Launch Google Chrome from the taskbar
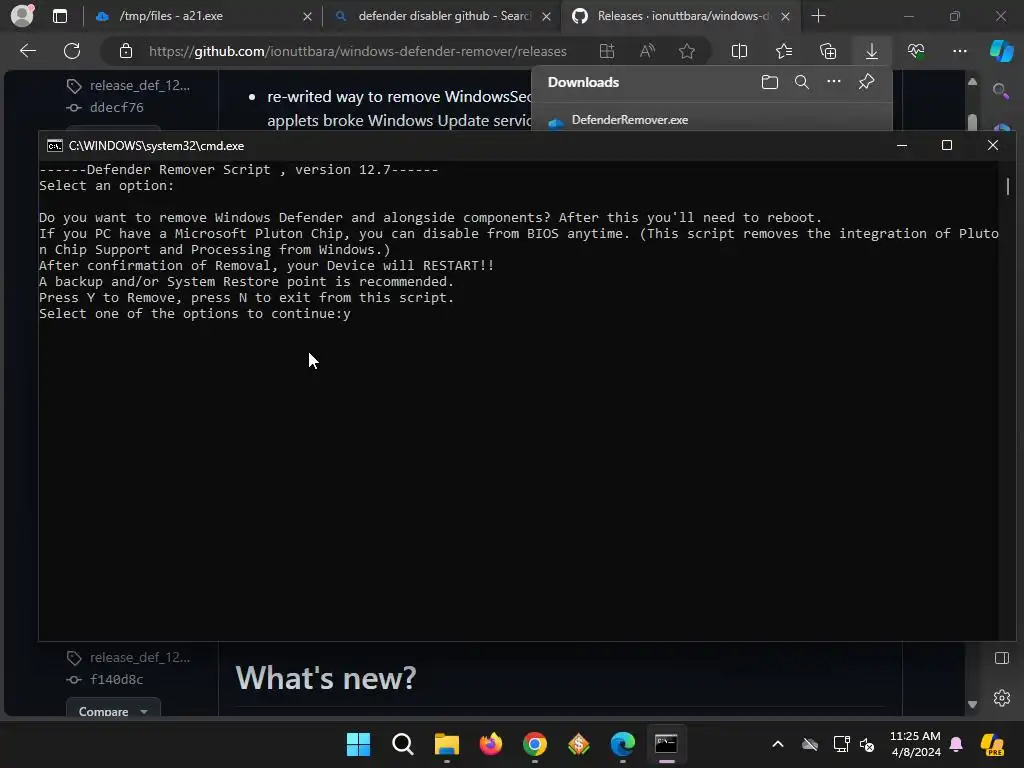The image size is (1024, 768). (x=535, y=744)
